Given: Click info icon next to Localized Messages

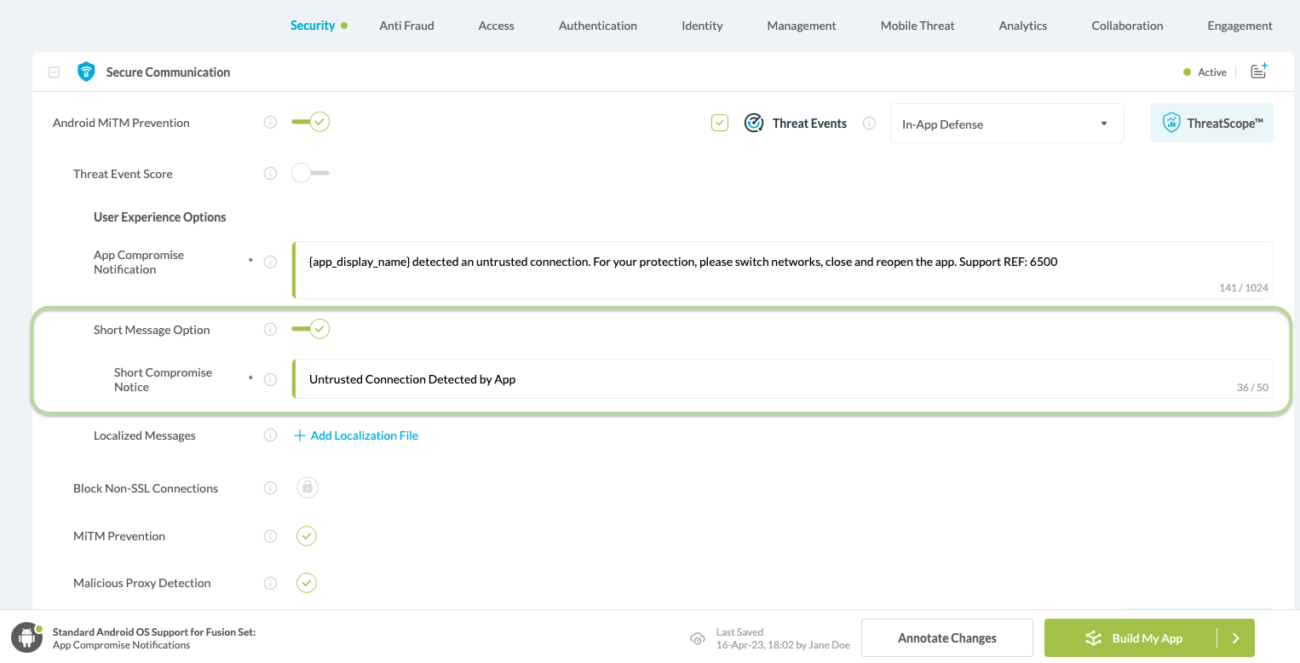Looking at the screenshot, I should click(270, 436).
